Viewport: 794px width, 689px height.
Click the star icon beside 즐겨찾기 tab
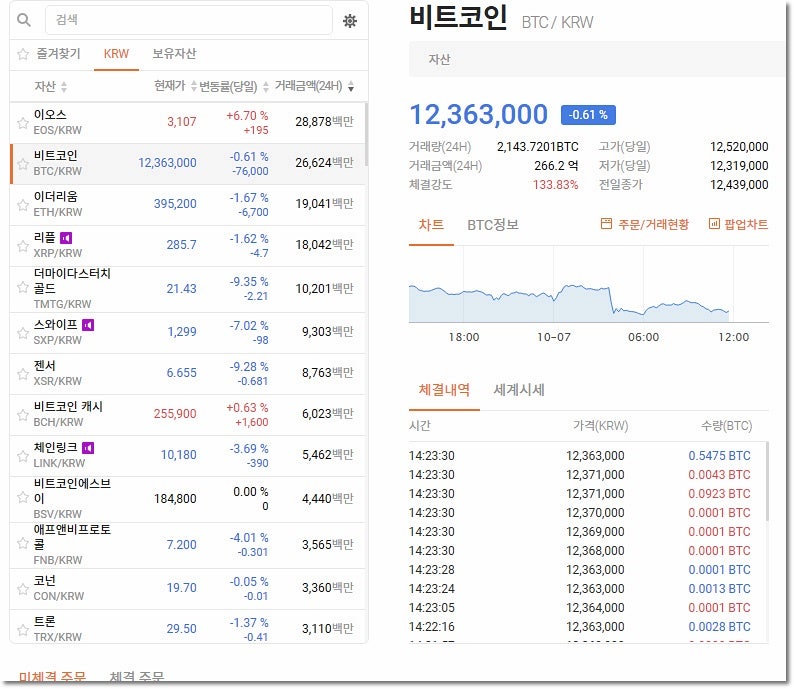pos(23,54)
